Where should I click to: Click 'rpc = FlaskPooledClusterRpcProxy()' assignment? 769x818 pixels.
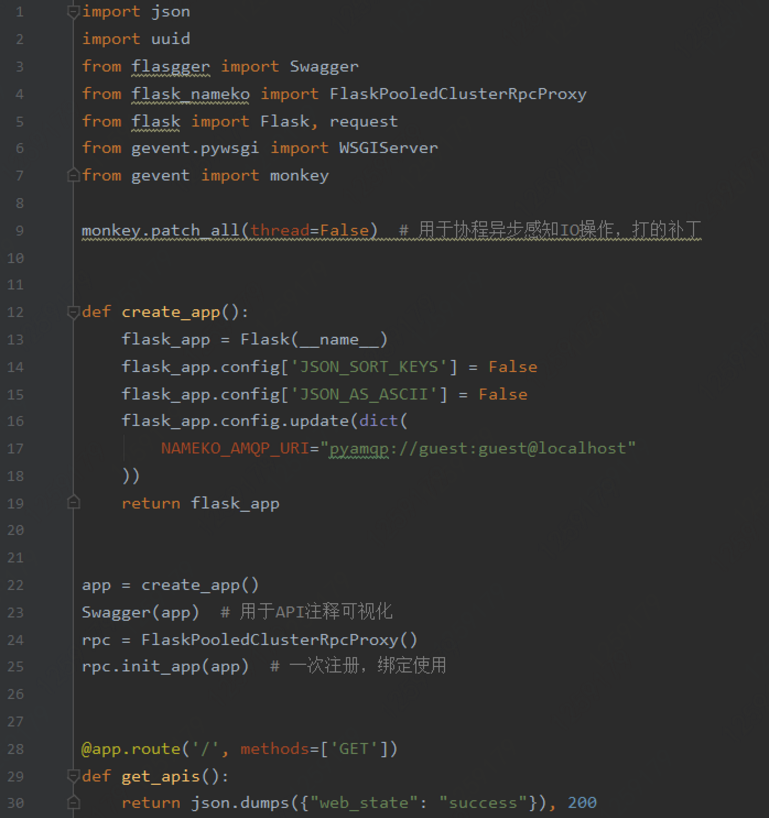pos(249,640)
